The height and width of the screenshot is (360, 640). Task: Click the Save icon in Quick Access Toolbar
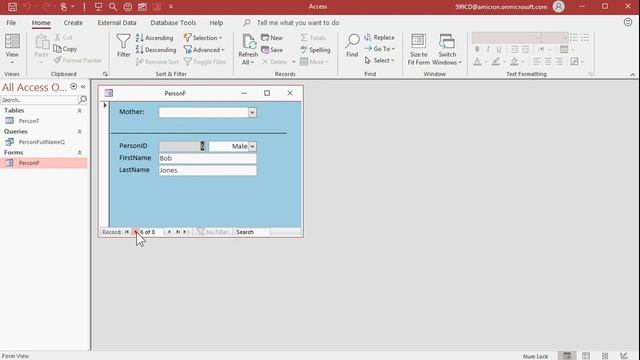pos(12,7)
